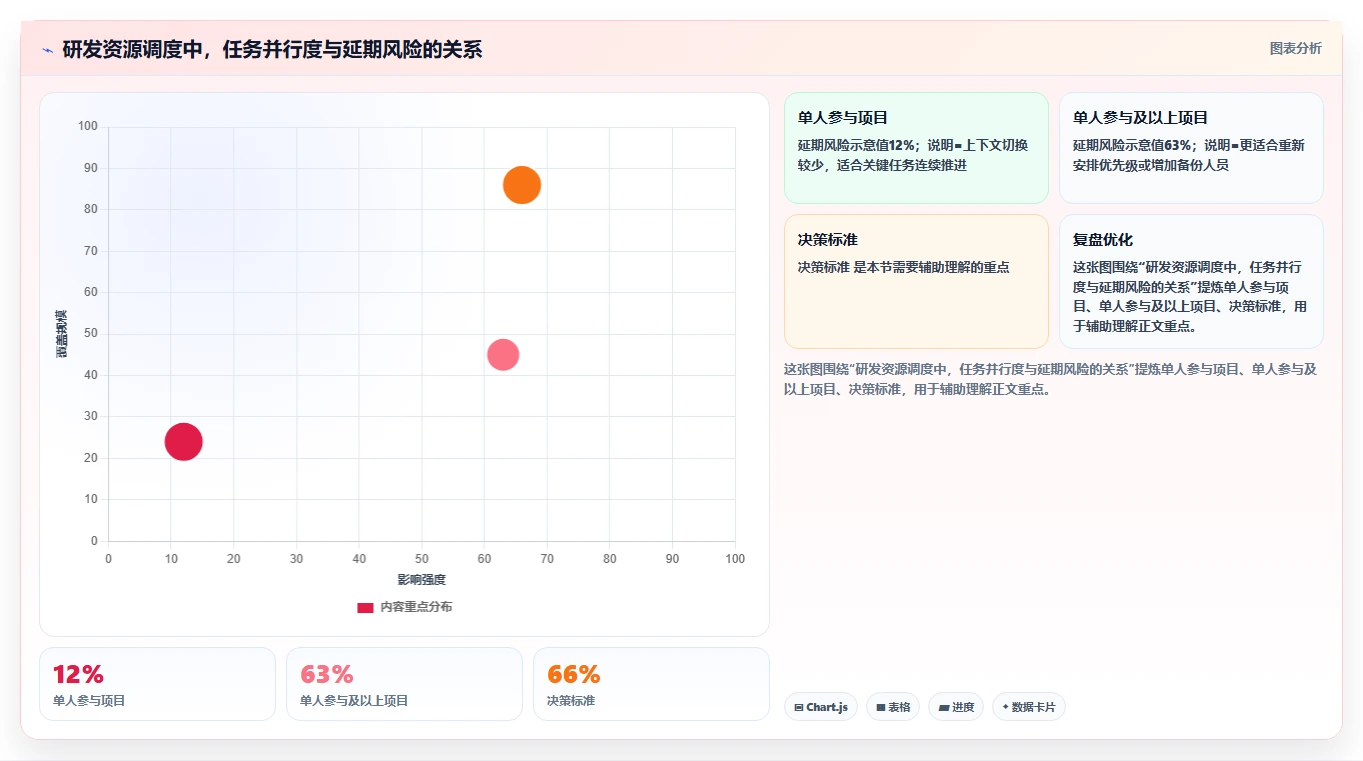
Task: Click the 延期风险示意值63% description text
Action: tap(1189, 155)
